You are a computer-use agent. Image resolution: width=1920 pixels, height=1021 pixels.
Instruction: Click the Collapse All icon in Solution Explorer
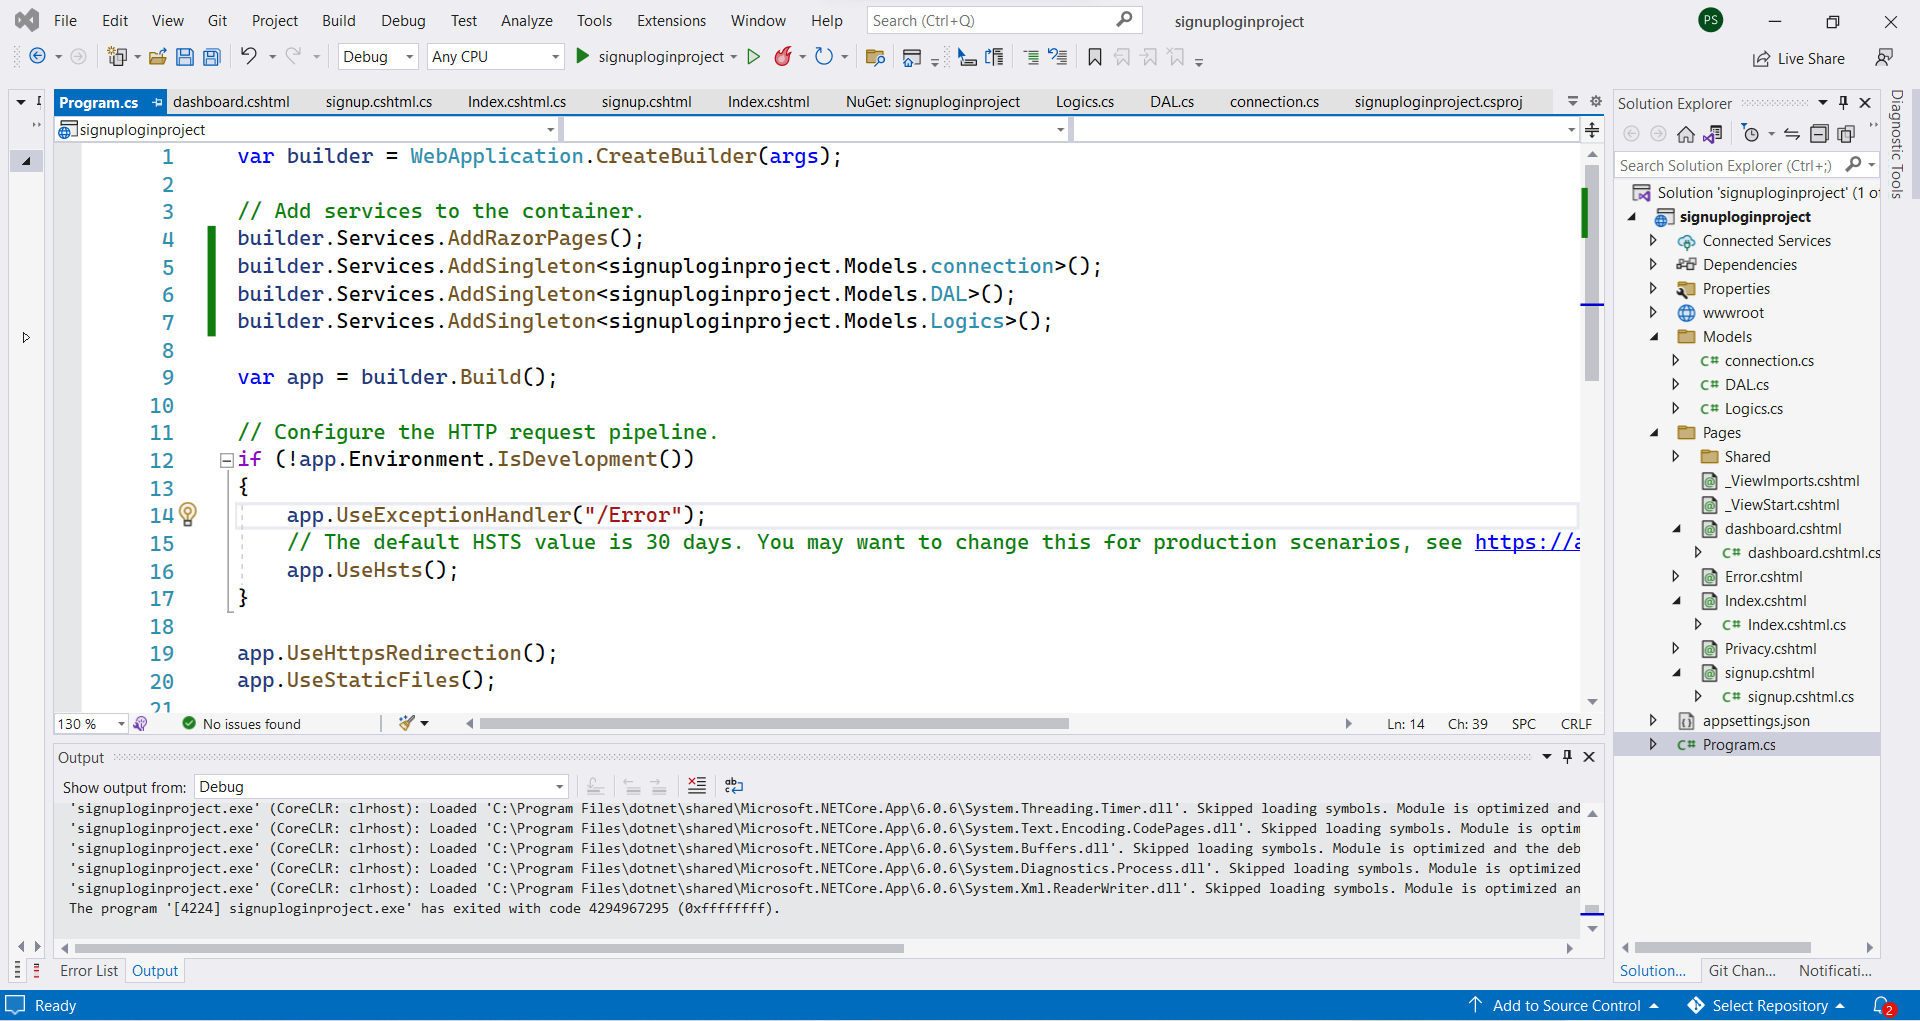1819,134
